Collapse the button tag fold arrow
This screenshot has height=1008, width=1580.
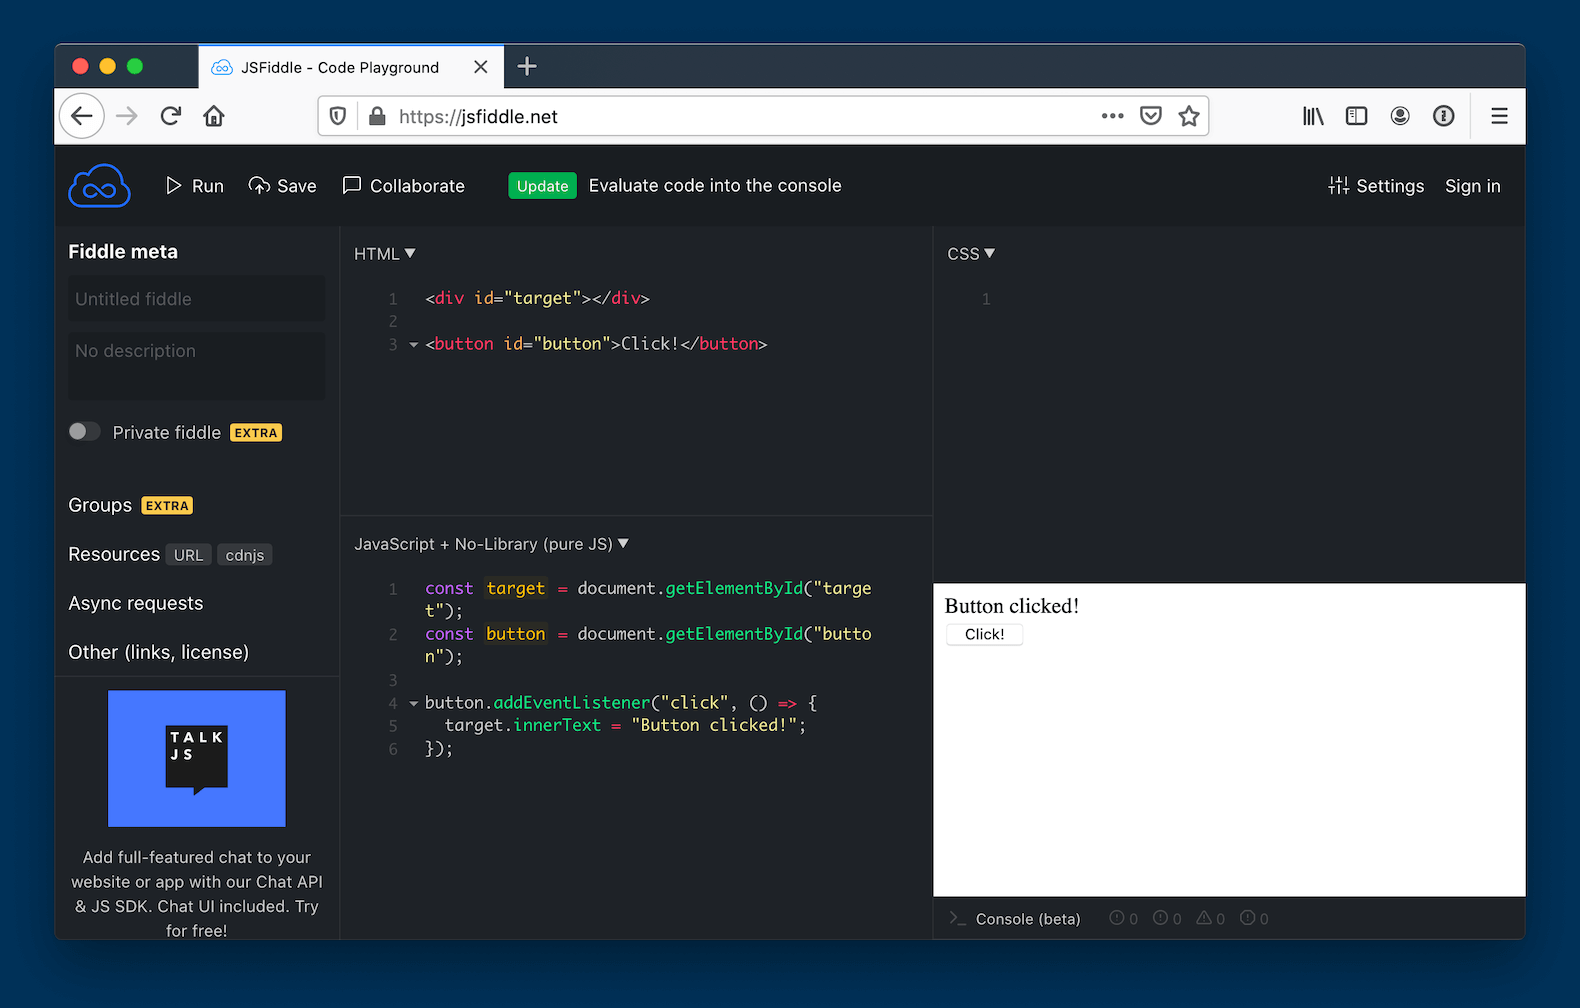tap(413, 345)
